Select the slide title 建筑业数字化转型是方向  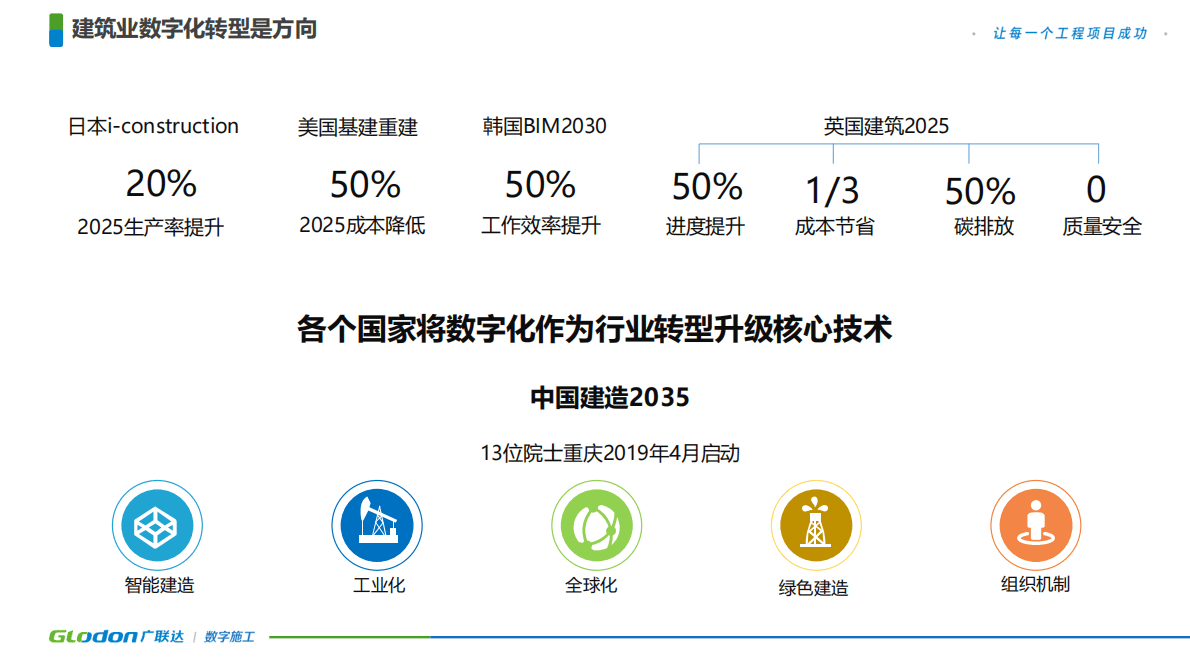pyautogui.click(x=194, y=29)
